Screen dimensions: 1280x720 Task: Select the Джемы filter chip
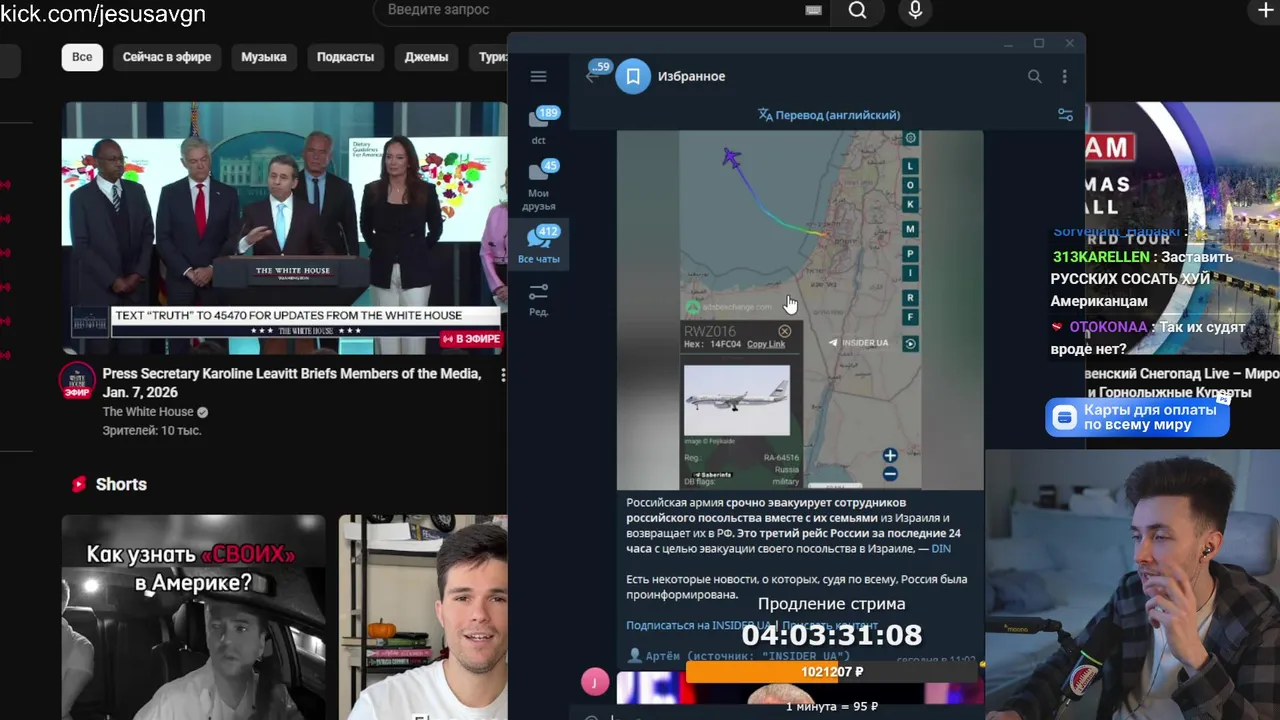426,57
